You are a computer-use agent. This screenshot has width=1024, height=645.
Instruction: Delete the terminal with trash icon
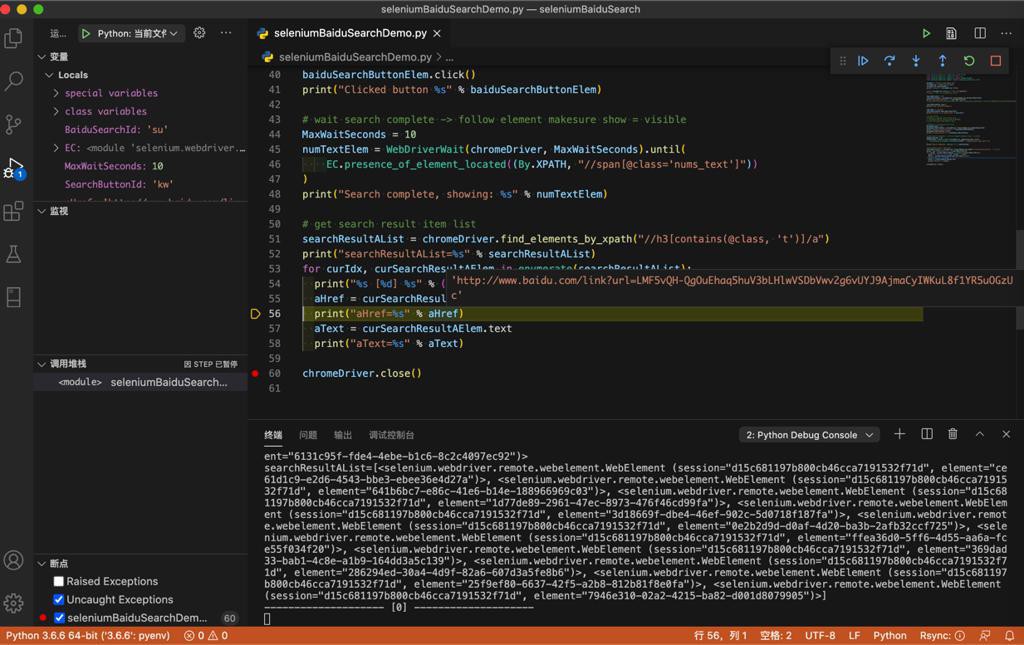953,434
